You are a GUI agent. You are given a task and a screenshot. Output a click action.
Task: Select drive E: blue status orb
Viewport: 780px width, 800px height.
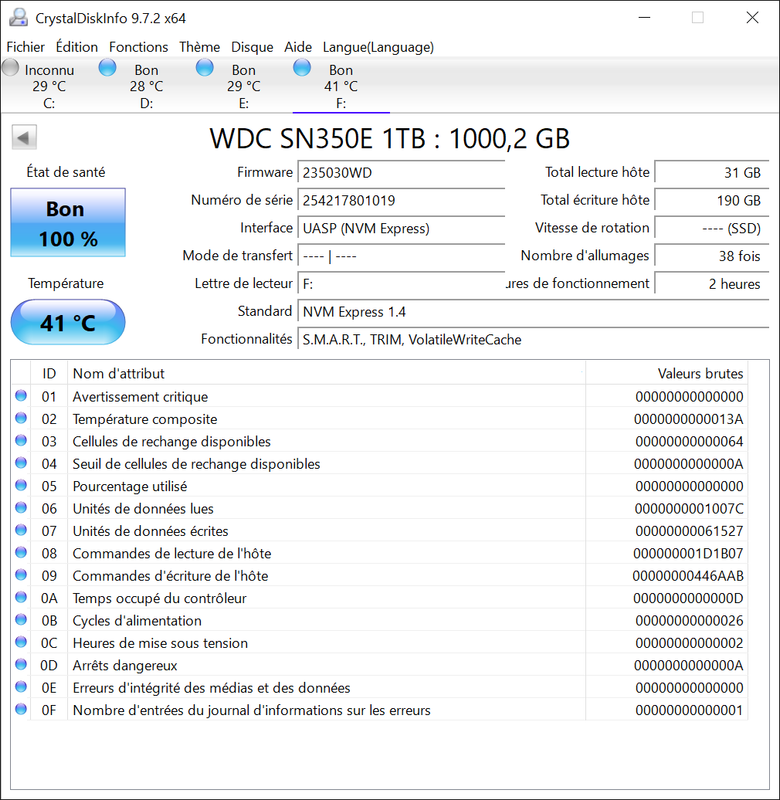(x=205, y=68)
